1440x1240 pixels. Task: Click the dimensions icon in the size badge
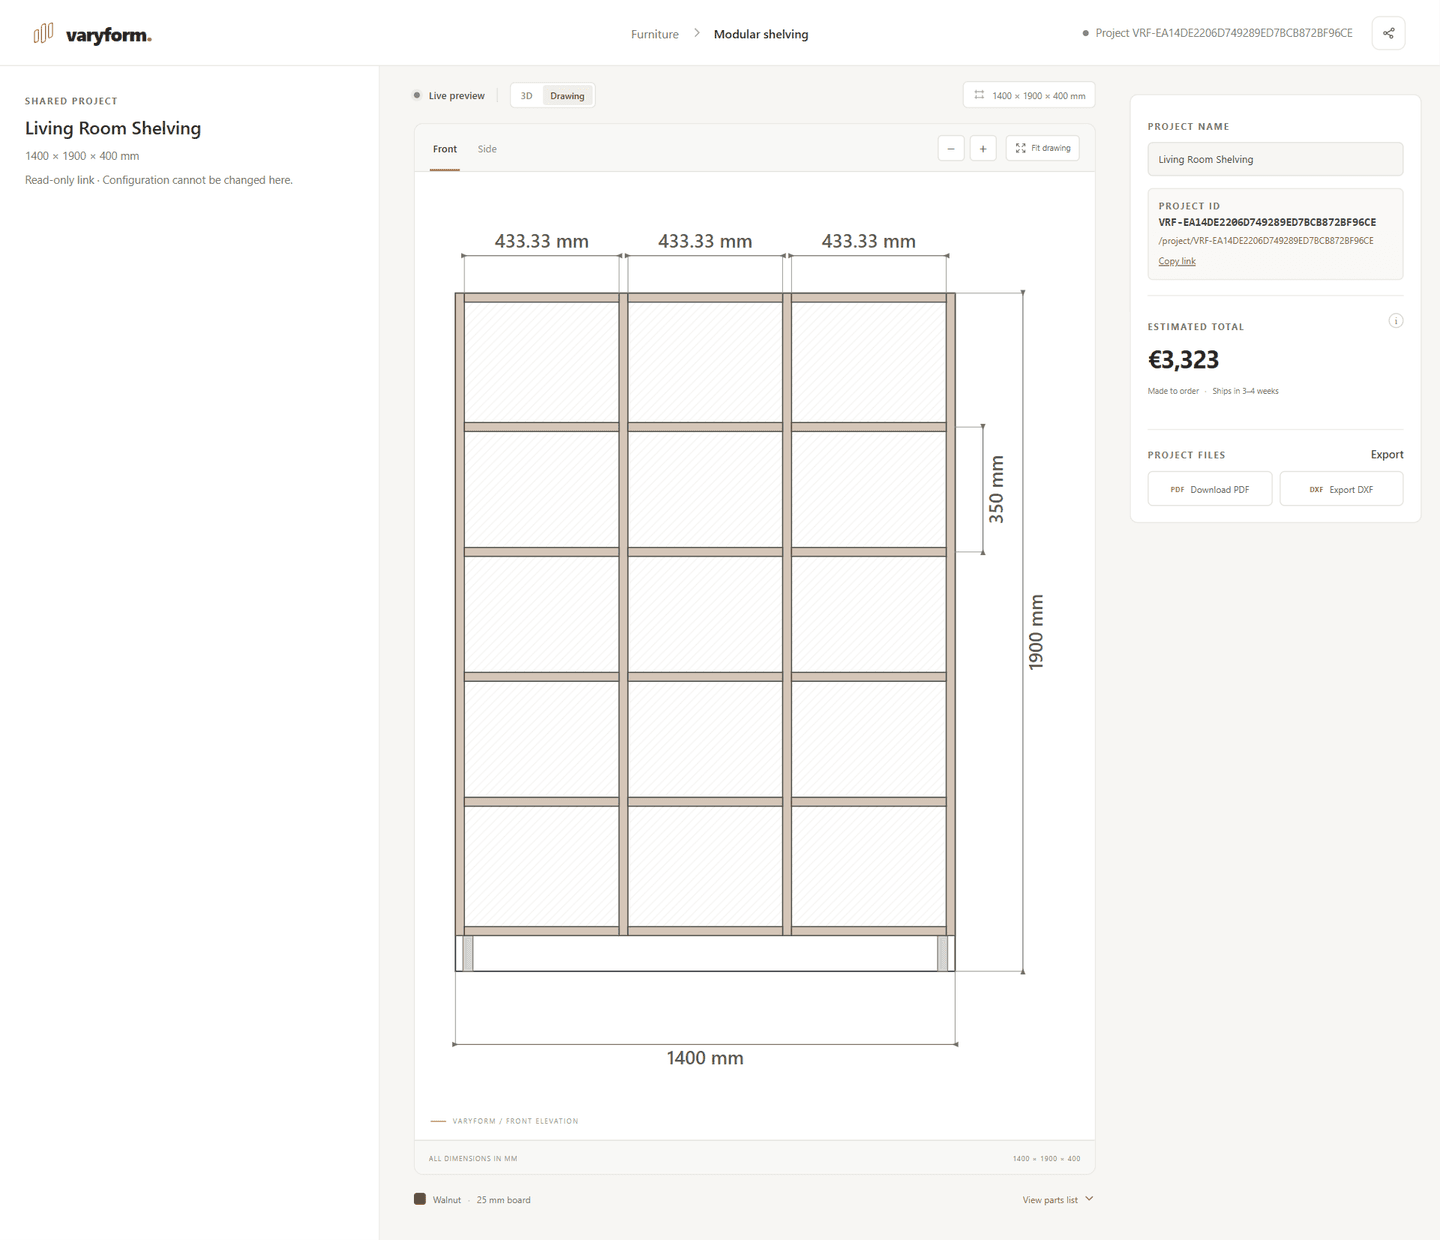(x=979, y=95)
